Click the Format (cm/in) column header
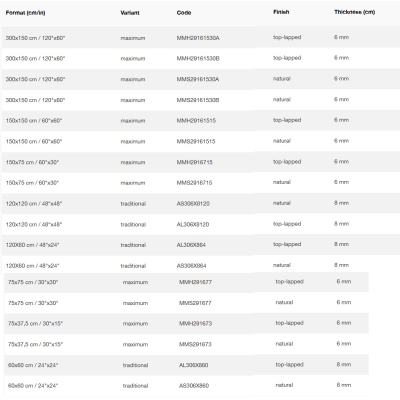Image resolution: width=400 pixels, height=400 pixels. (x=25, y=13)
